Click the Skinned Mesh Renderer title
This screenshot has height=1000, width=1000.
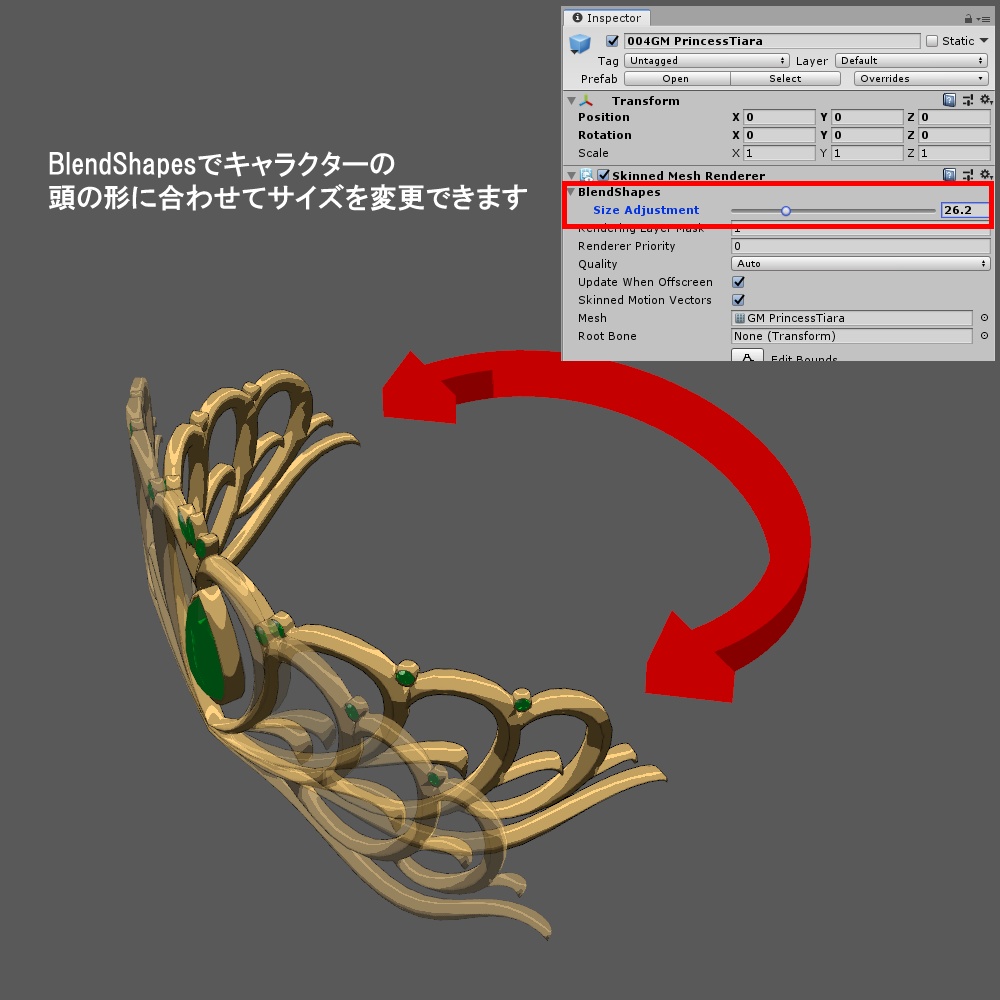[x=689, y=175]
